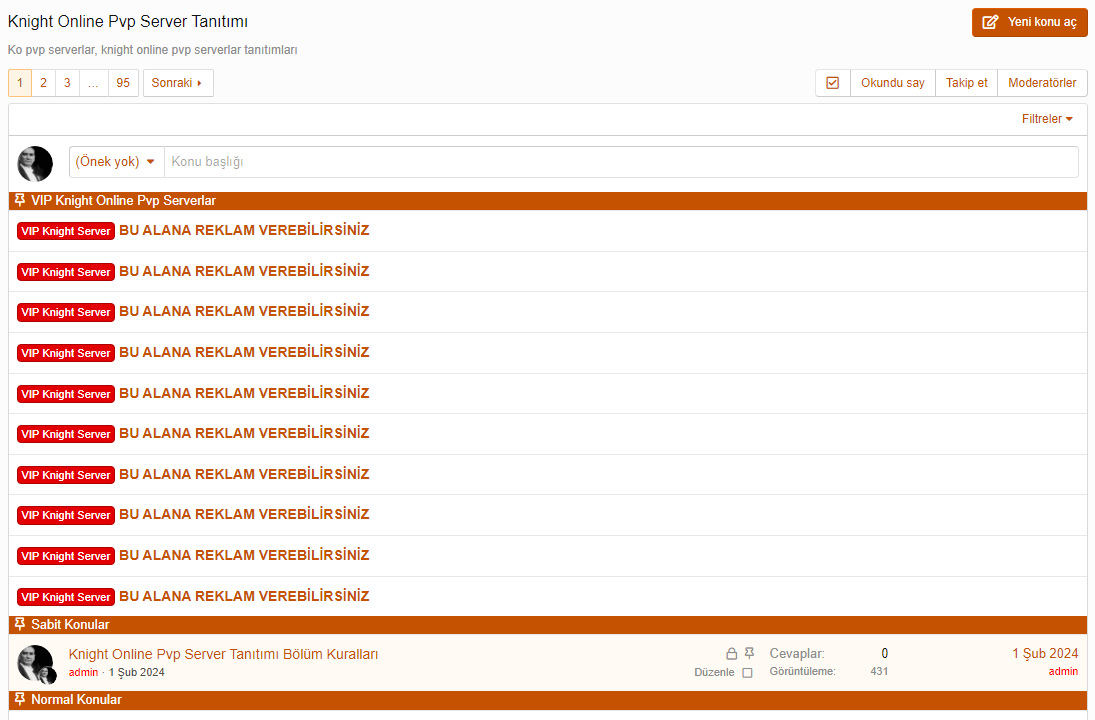The image size is (1095, 720).
Task: Focus the Konu başlığı title input field
Action: click(621, 161)
